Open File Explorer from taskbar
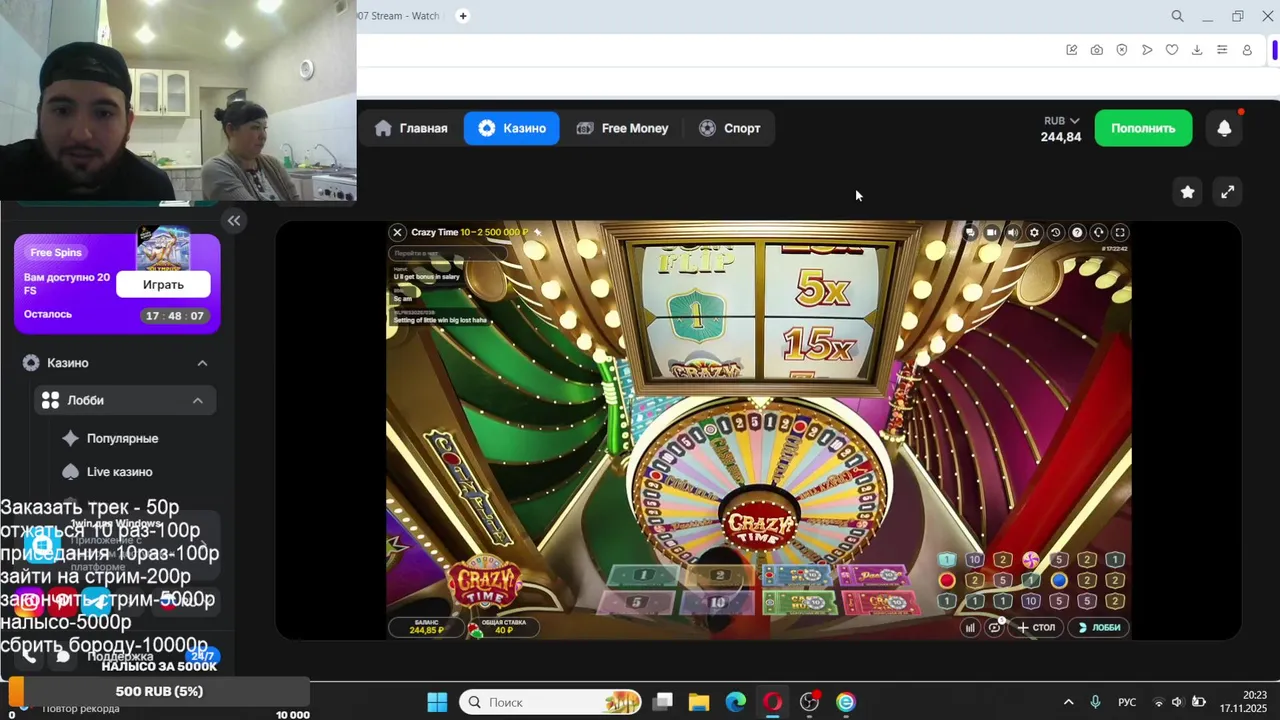Viewport: 1280px width, 720px height. click(x=698, y=702)
